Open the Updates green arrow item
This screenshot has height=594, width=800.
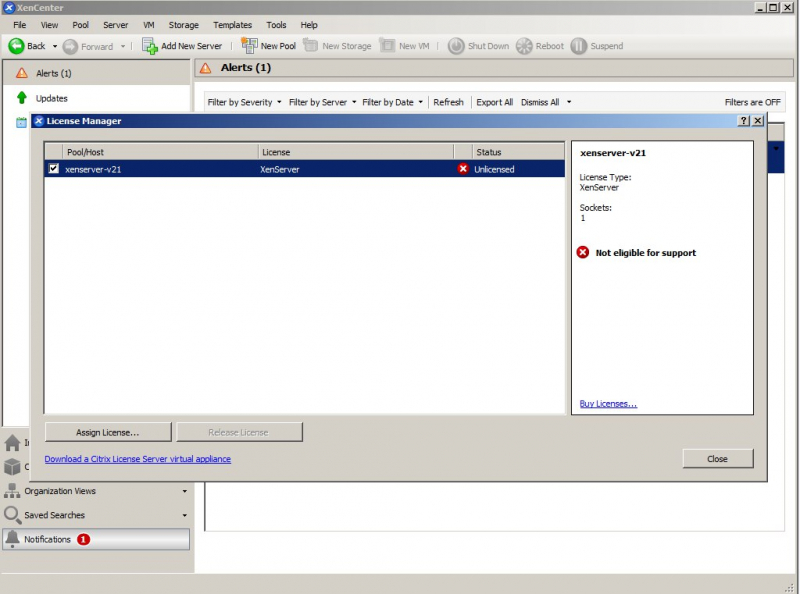tap(22, 98)
